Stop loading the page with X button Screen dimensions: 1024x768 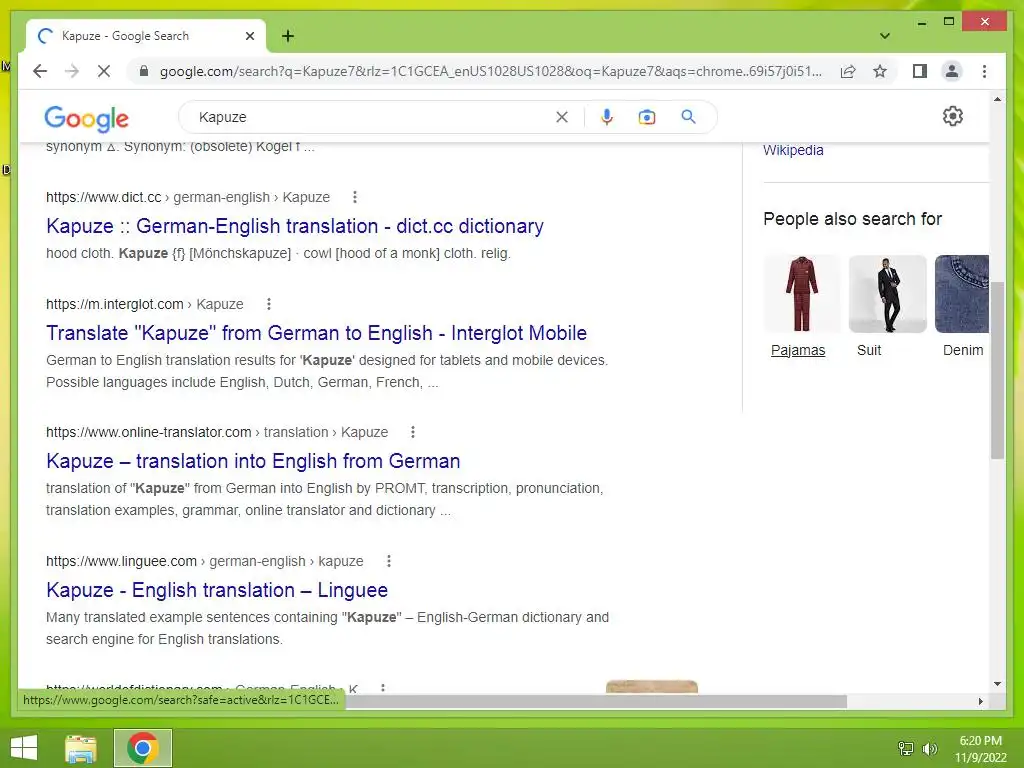tap(104, 71)
